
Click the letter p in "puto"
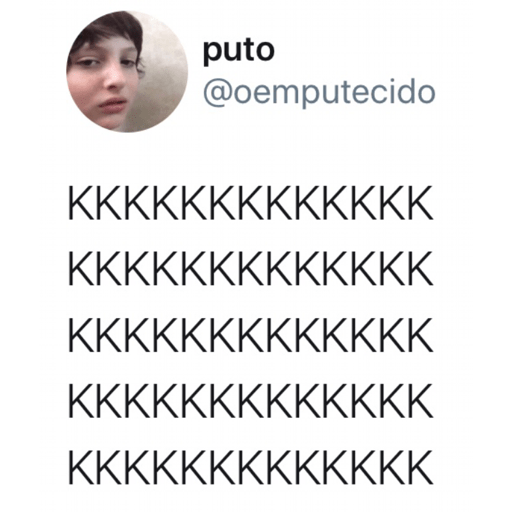coord(212,54)
